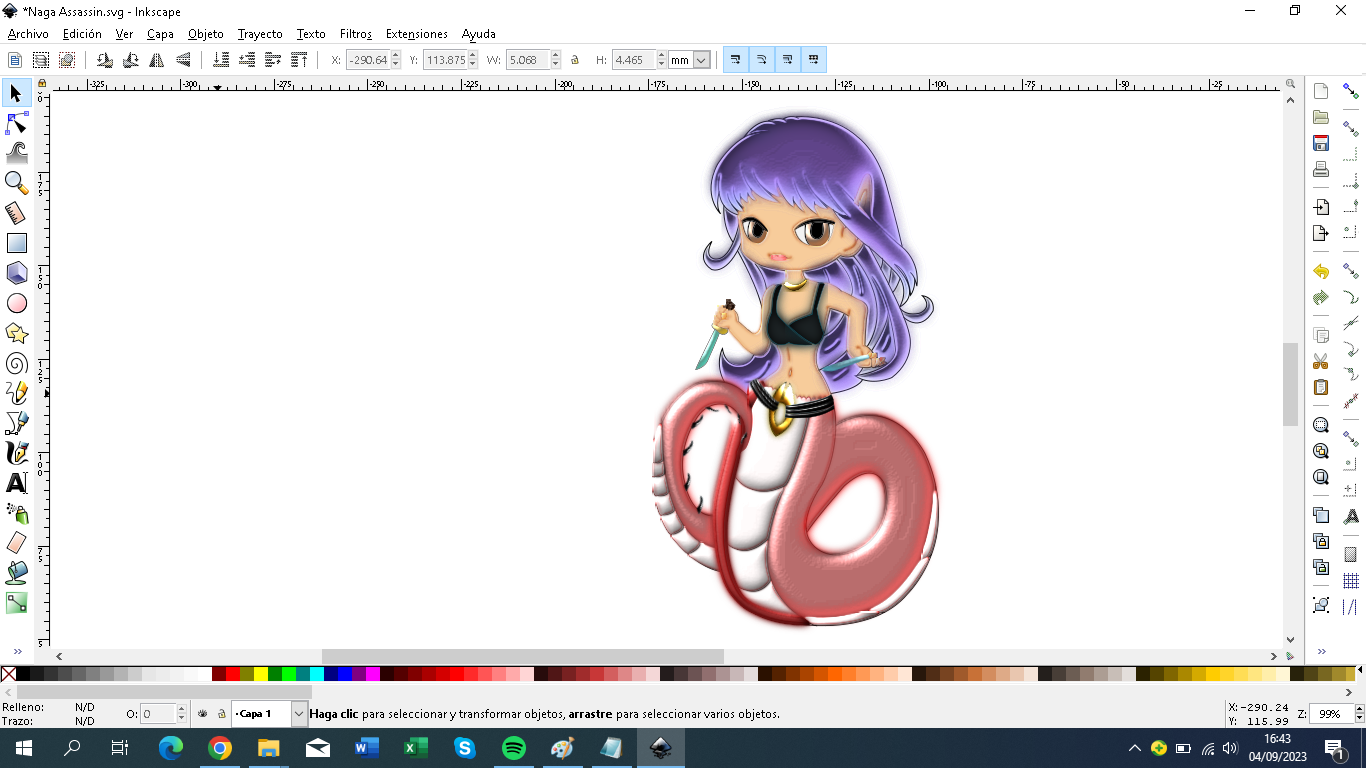Screen dimensions: 1366x768
Task: Select the Star polygon tool
Action: pos(16,333)
